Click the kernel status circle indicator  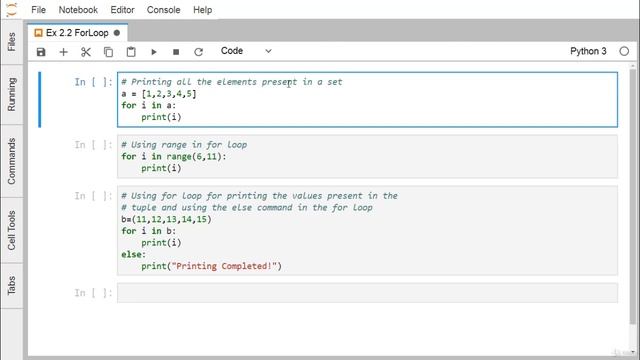coord(624,51)
